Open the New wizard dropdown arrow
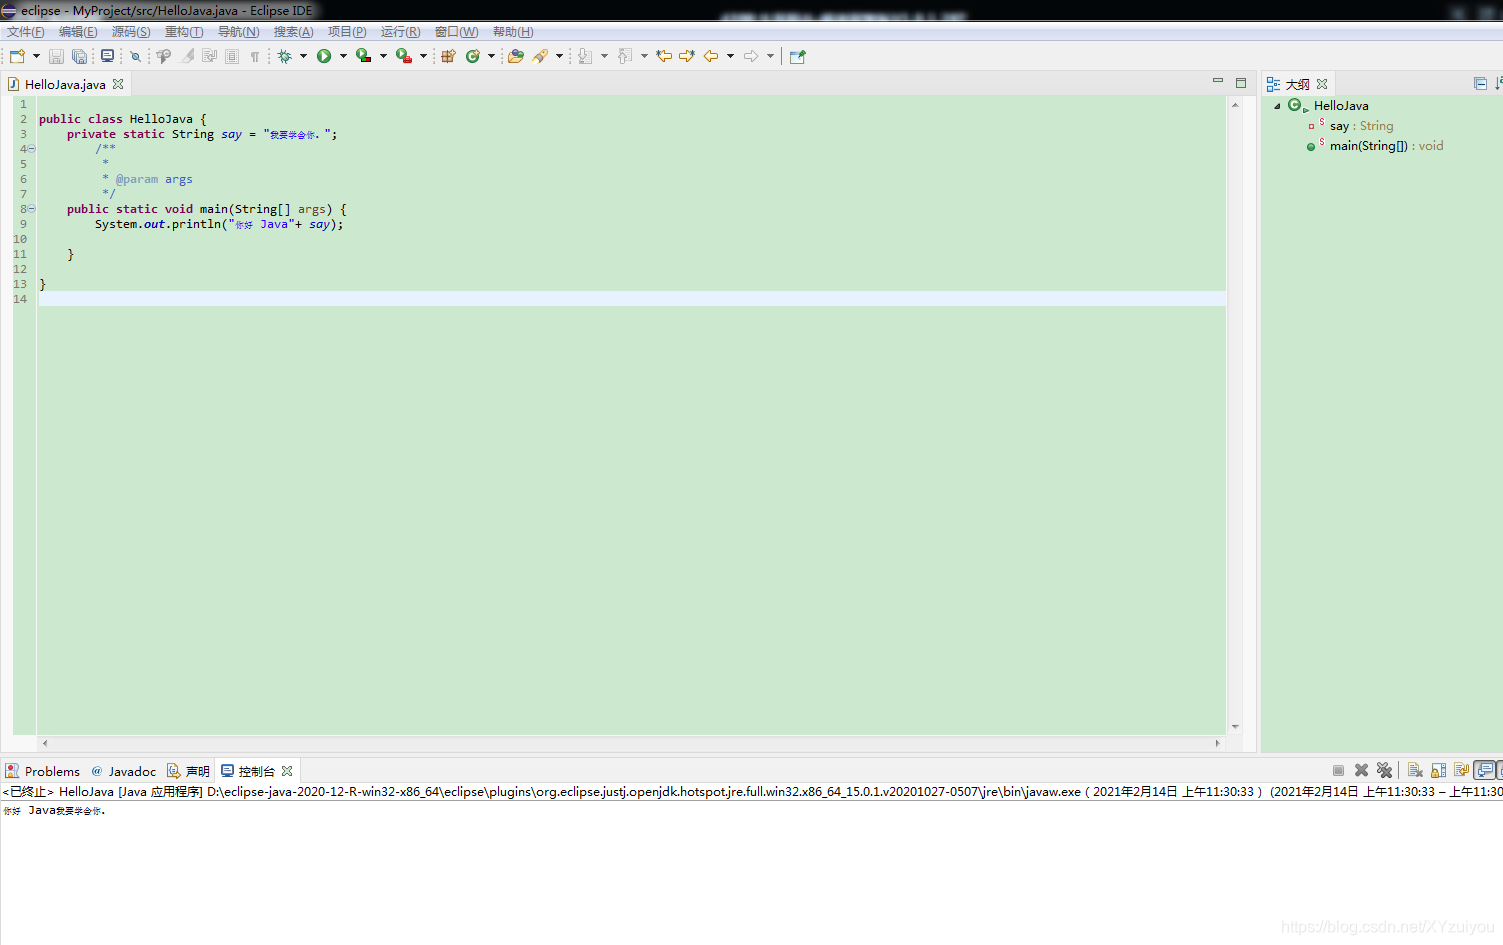This screenshot has height=945, width=1503. [36, 56]
